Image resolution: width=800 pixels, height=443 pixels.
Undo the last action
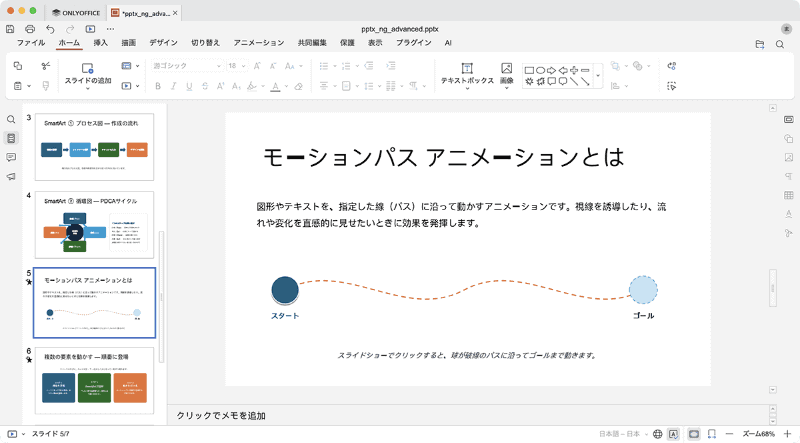[50, 29]
